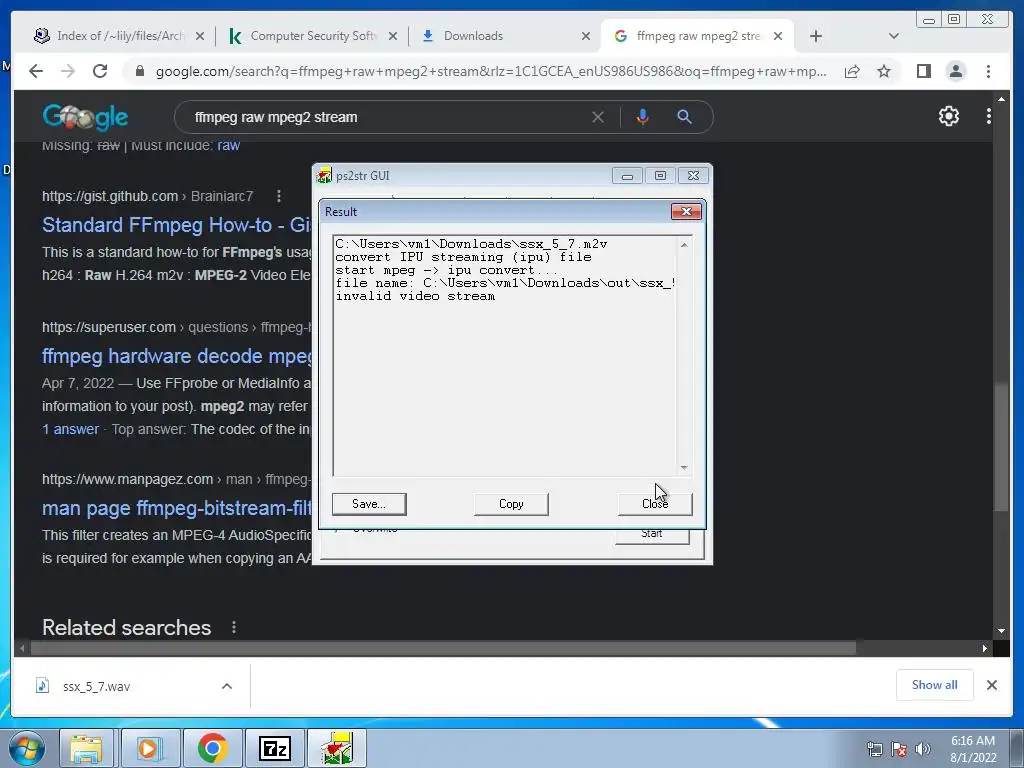Open Action Center flag in tray

click(899, 750)
